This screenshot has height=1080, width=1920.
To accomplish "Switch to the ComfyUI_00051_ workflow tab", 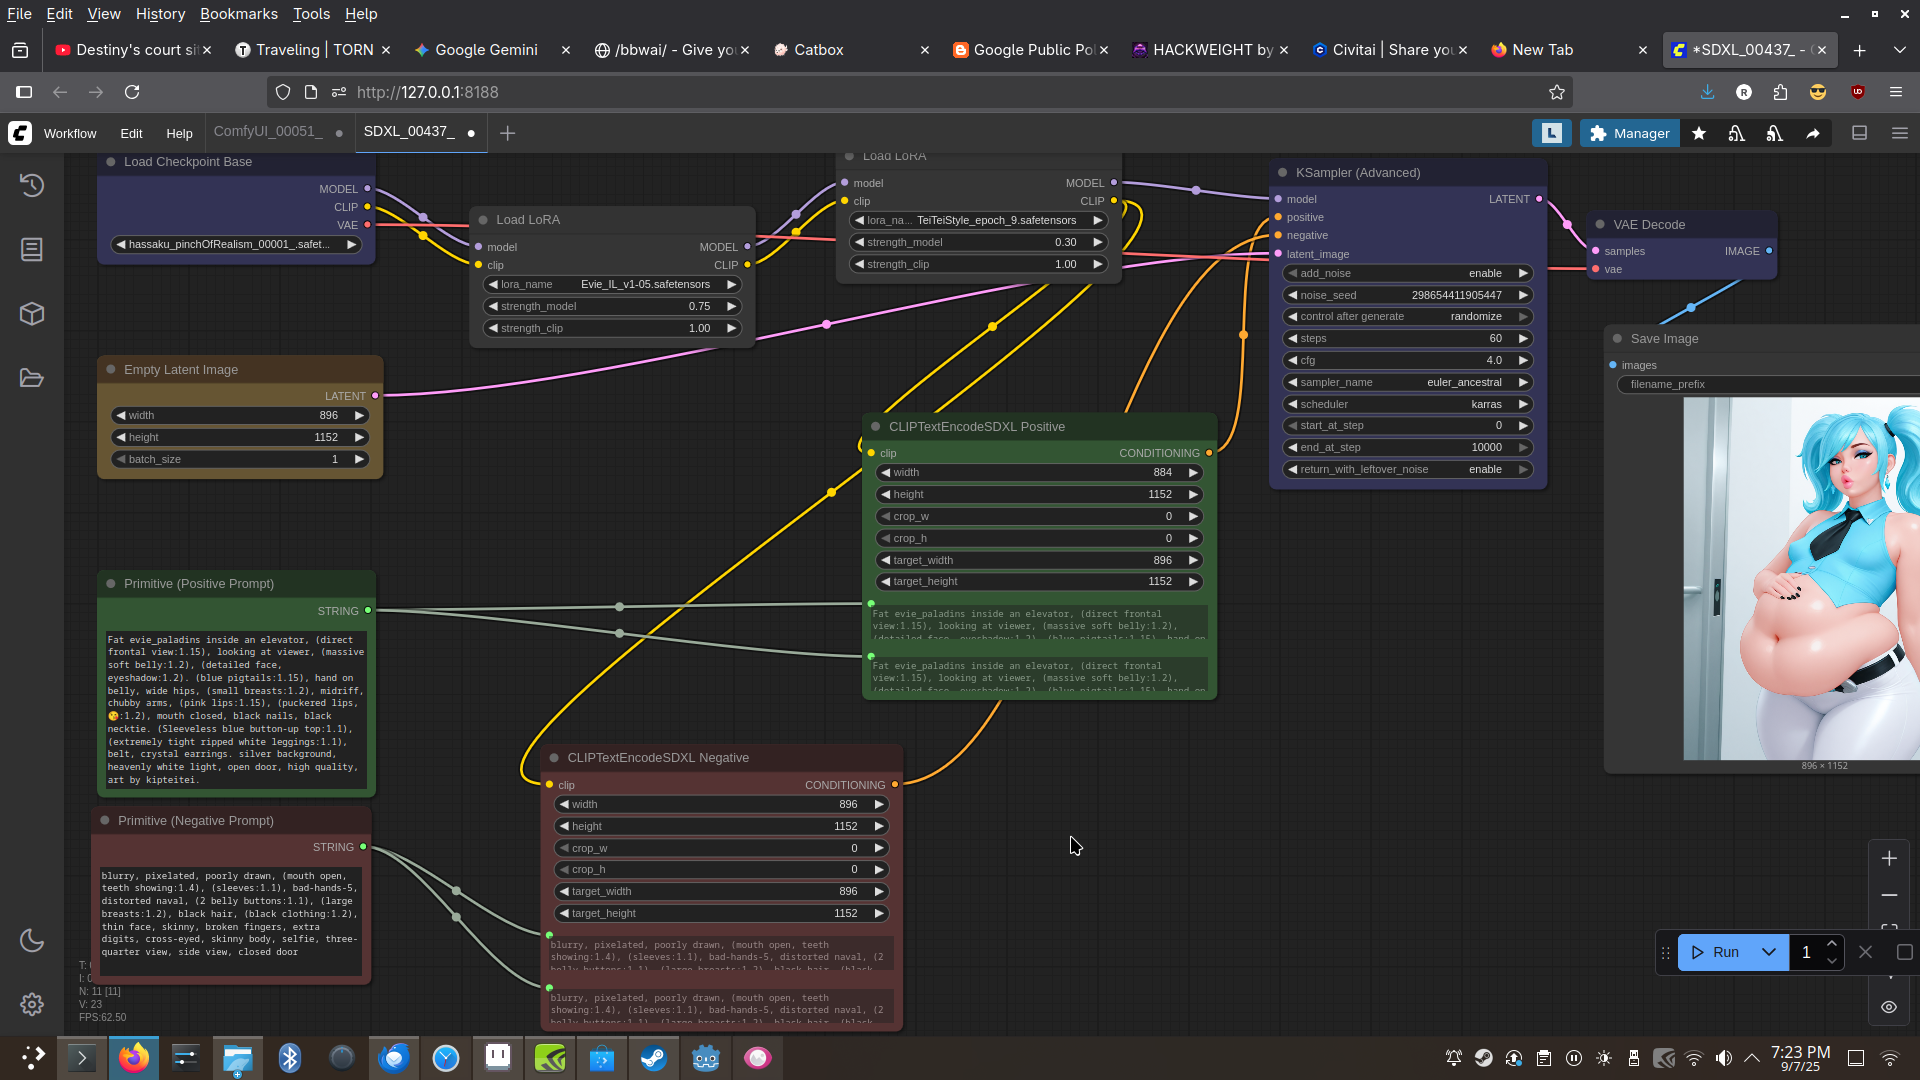I will point(268,132).
